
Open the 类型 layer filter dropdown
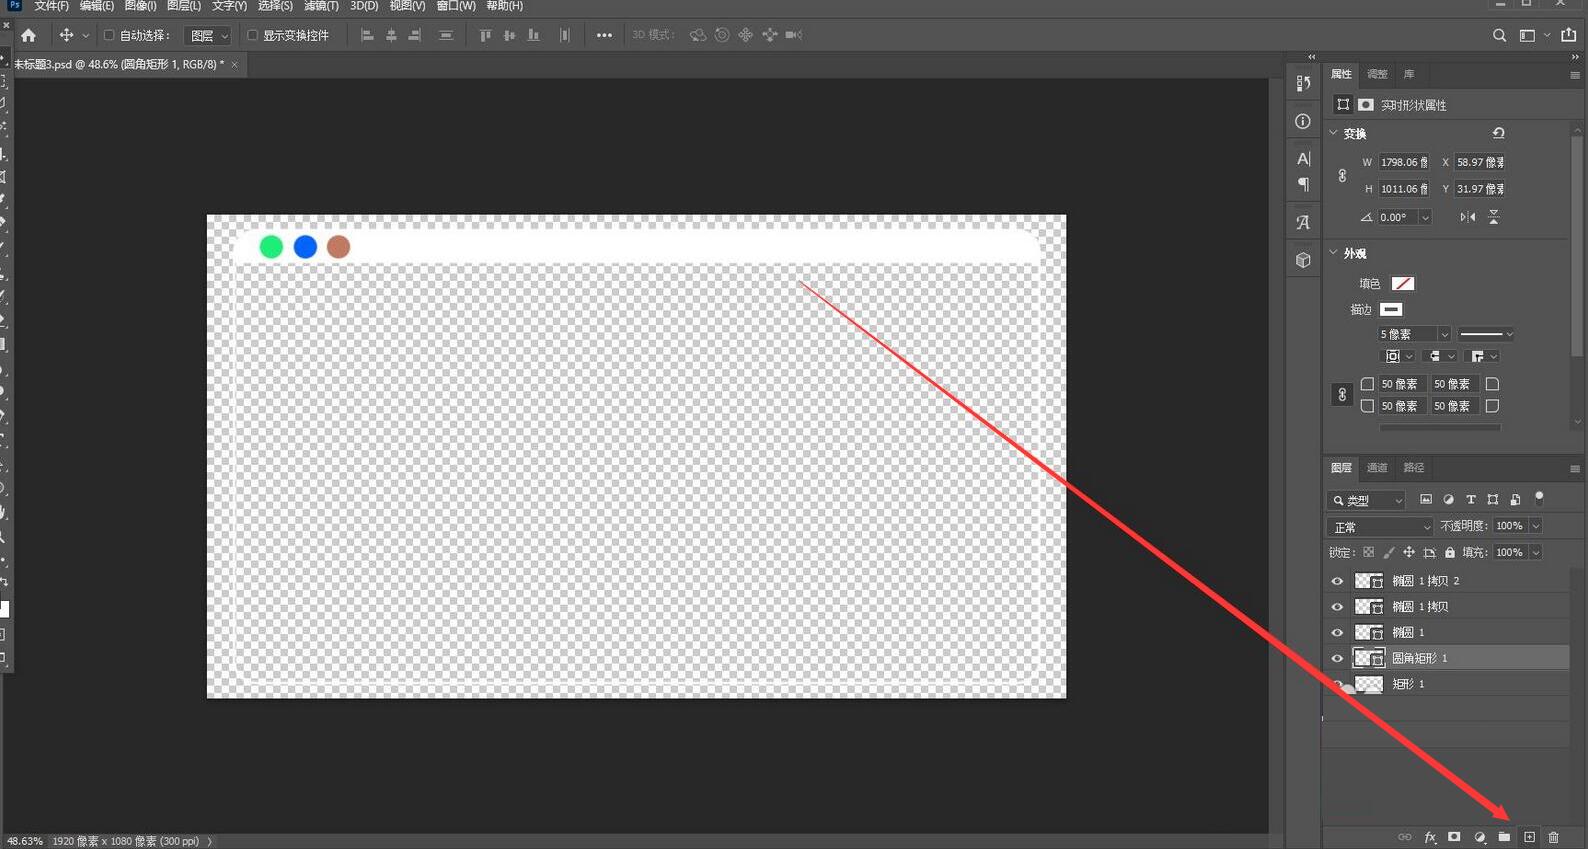click(1367, 500)
